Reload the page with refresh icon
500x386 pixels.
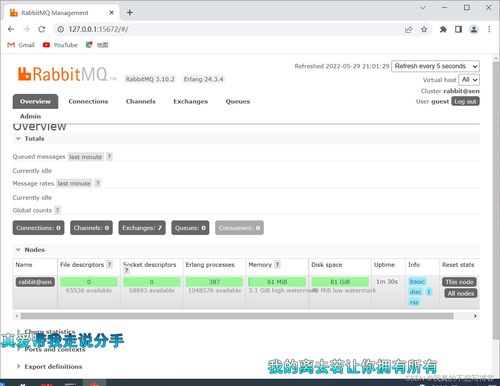[x=42, y=29]
